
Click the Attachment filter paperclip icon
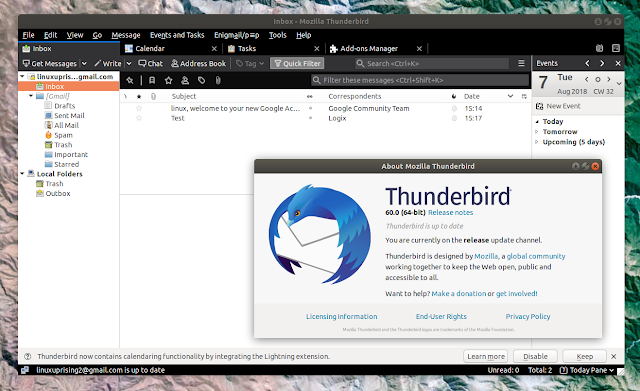tap(218, 80)
